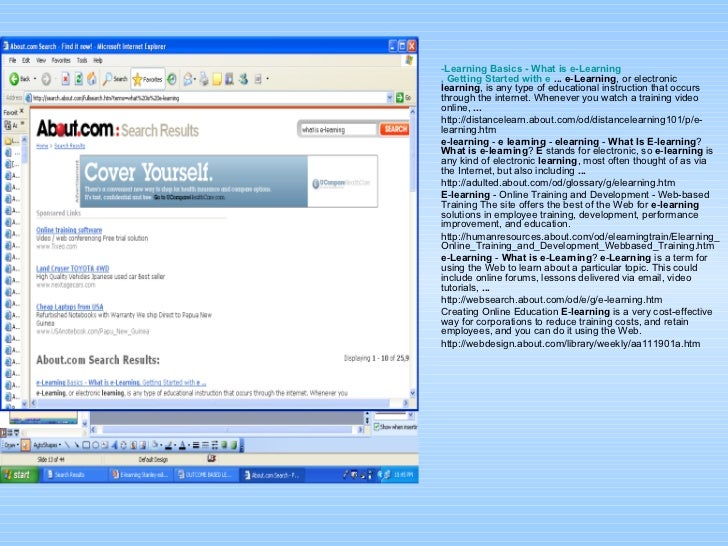
Task: Select the Oval drawing tool
Action: pyautogui.click(x=95, y=445)
